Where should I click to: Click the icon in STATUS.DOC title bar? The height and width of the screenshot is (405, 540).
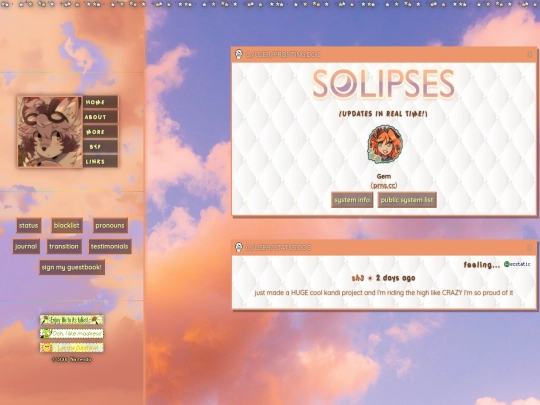(239, 247)
